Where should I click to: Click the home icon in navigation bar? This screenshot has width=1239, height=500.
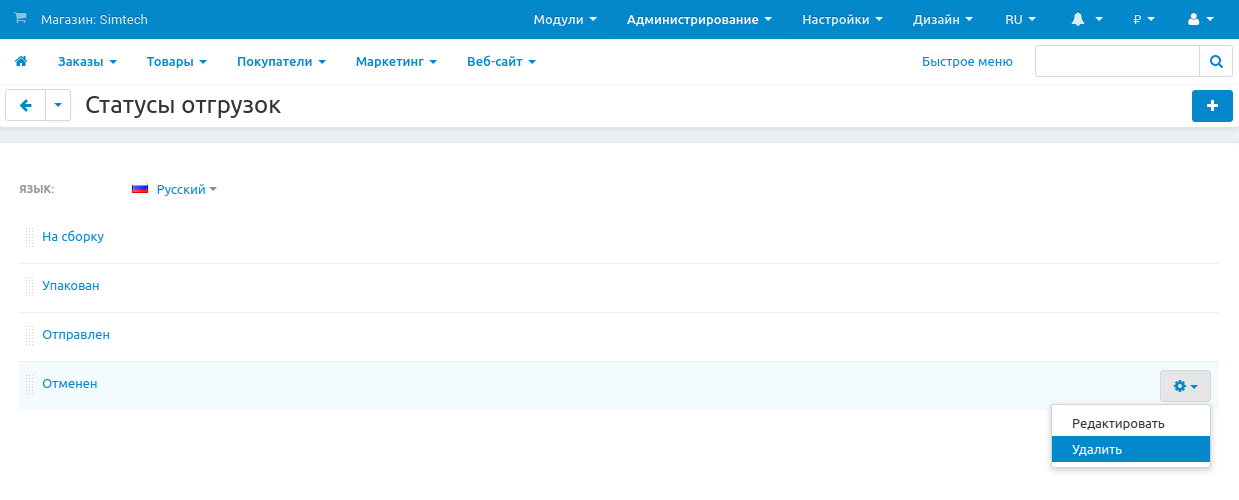click(x=20, y=62)
